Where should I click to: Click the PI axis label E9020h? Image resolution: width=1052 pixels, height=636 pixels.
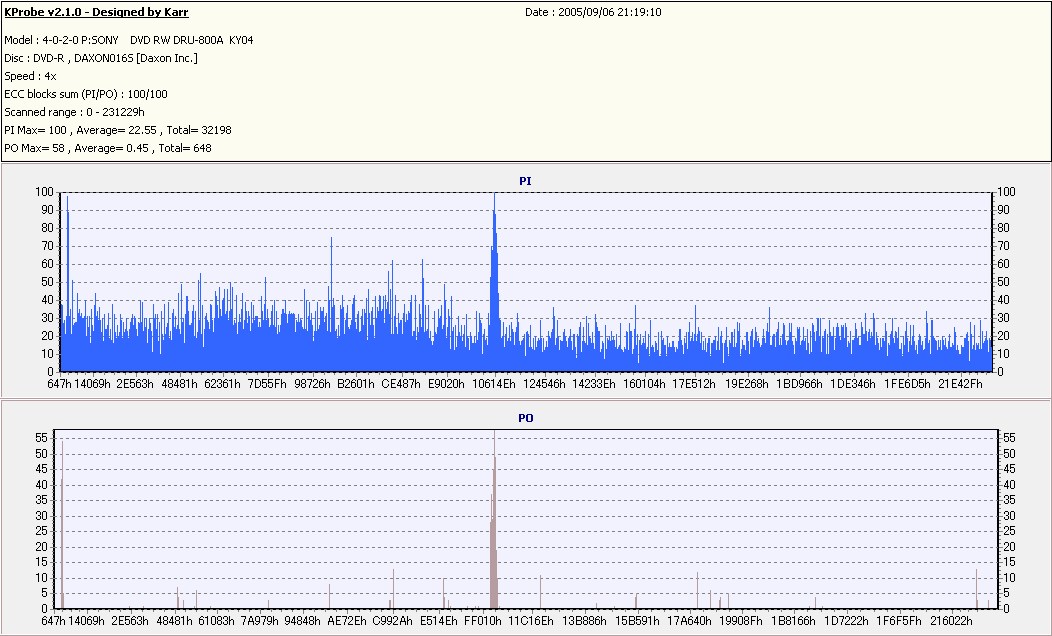[x=446, y=384]
